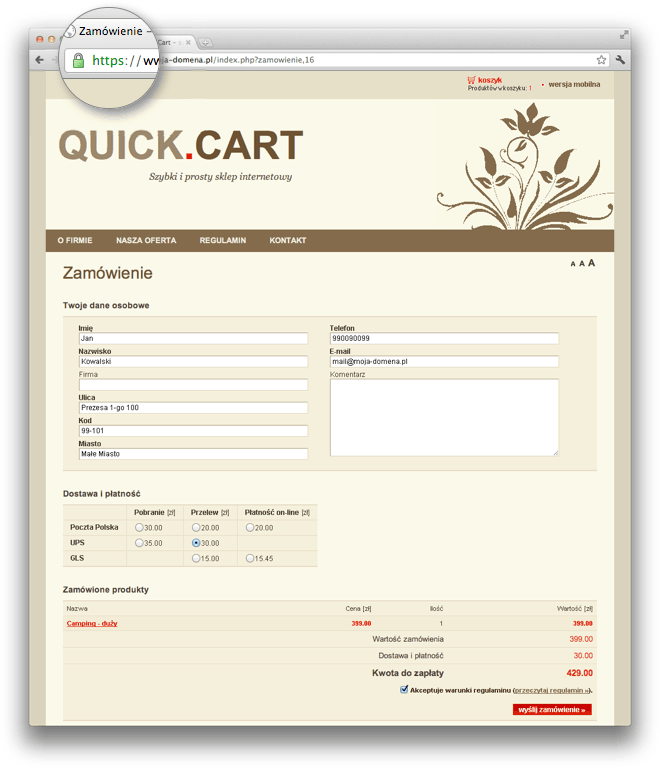Select GLS Przelew 15.00 option
Image resolution: width=660 pixels, height=768 pixels.
tap(196, 558)
